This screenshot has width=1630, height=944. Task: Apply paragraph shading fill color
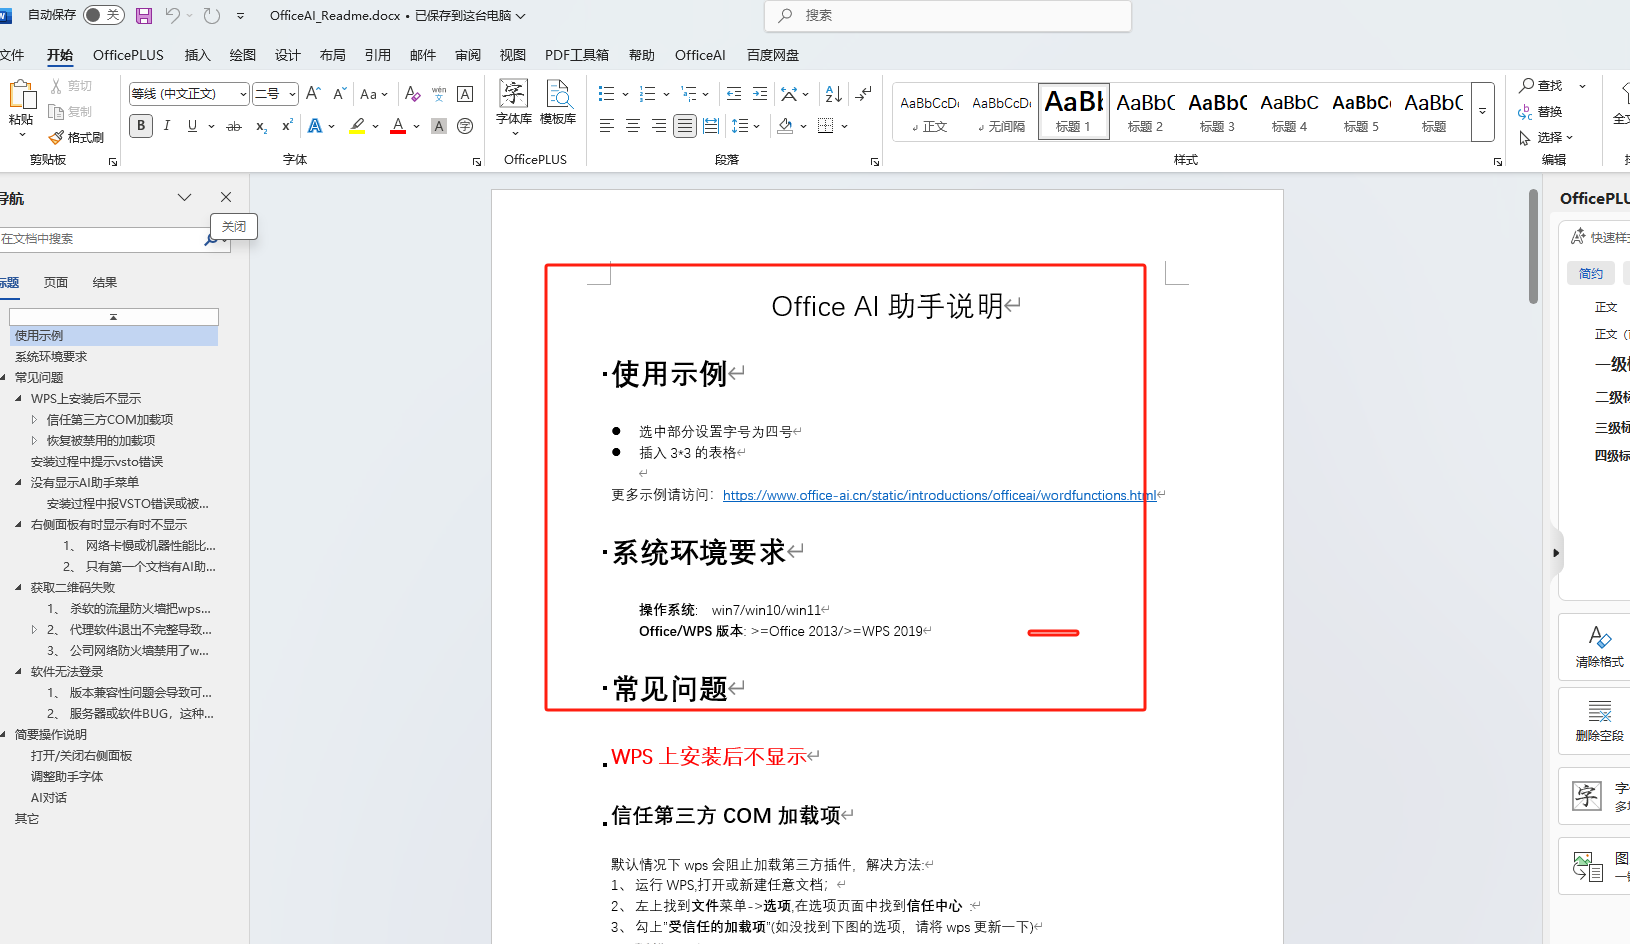point(786,126)
